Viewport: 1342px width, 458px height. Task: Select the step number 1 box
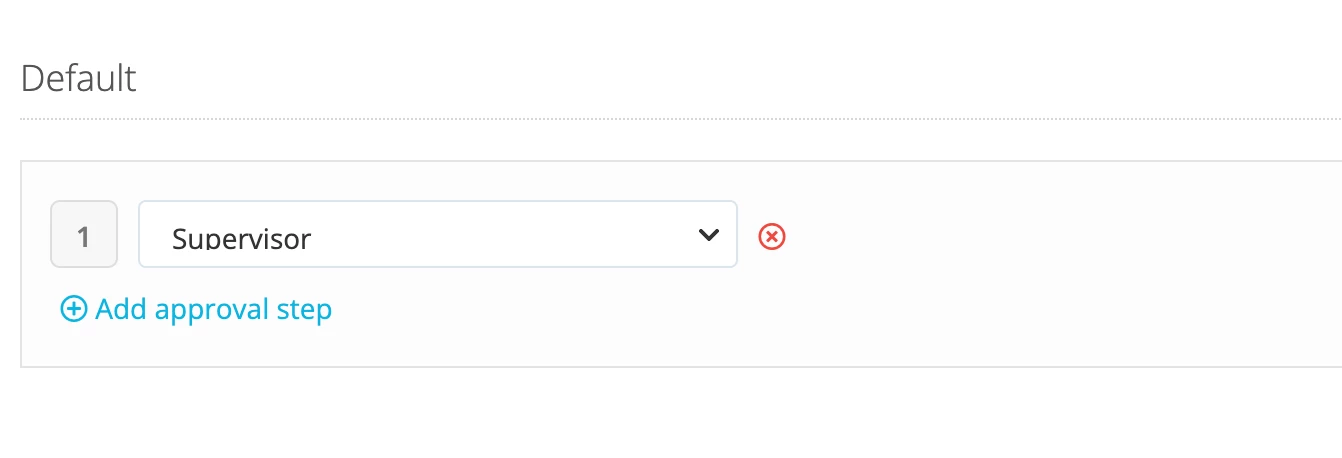[x=84, y=234]
